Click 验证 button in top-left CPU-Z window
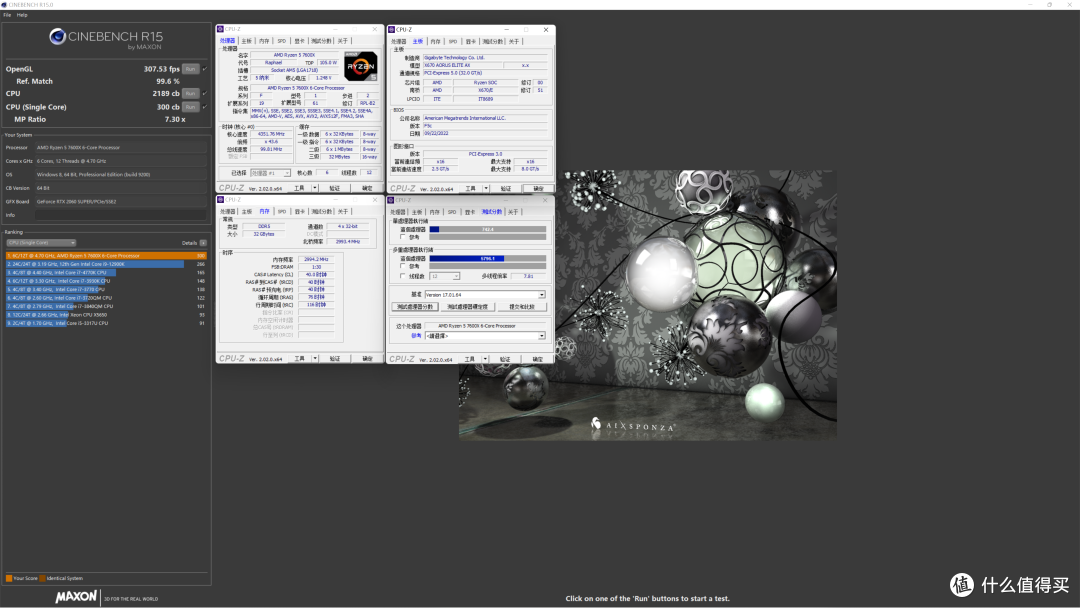This screenshot has width=1080, height=608. click(x=335, y=188)
